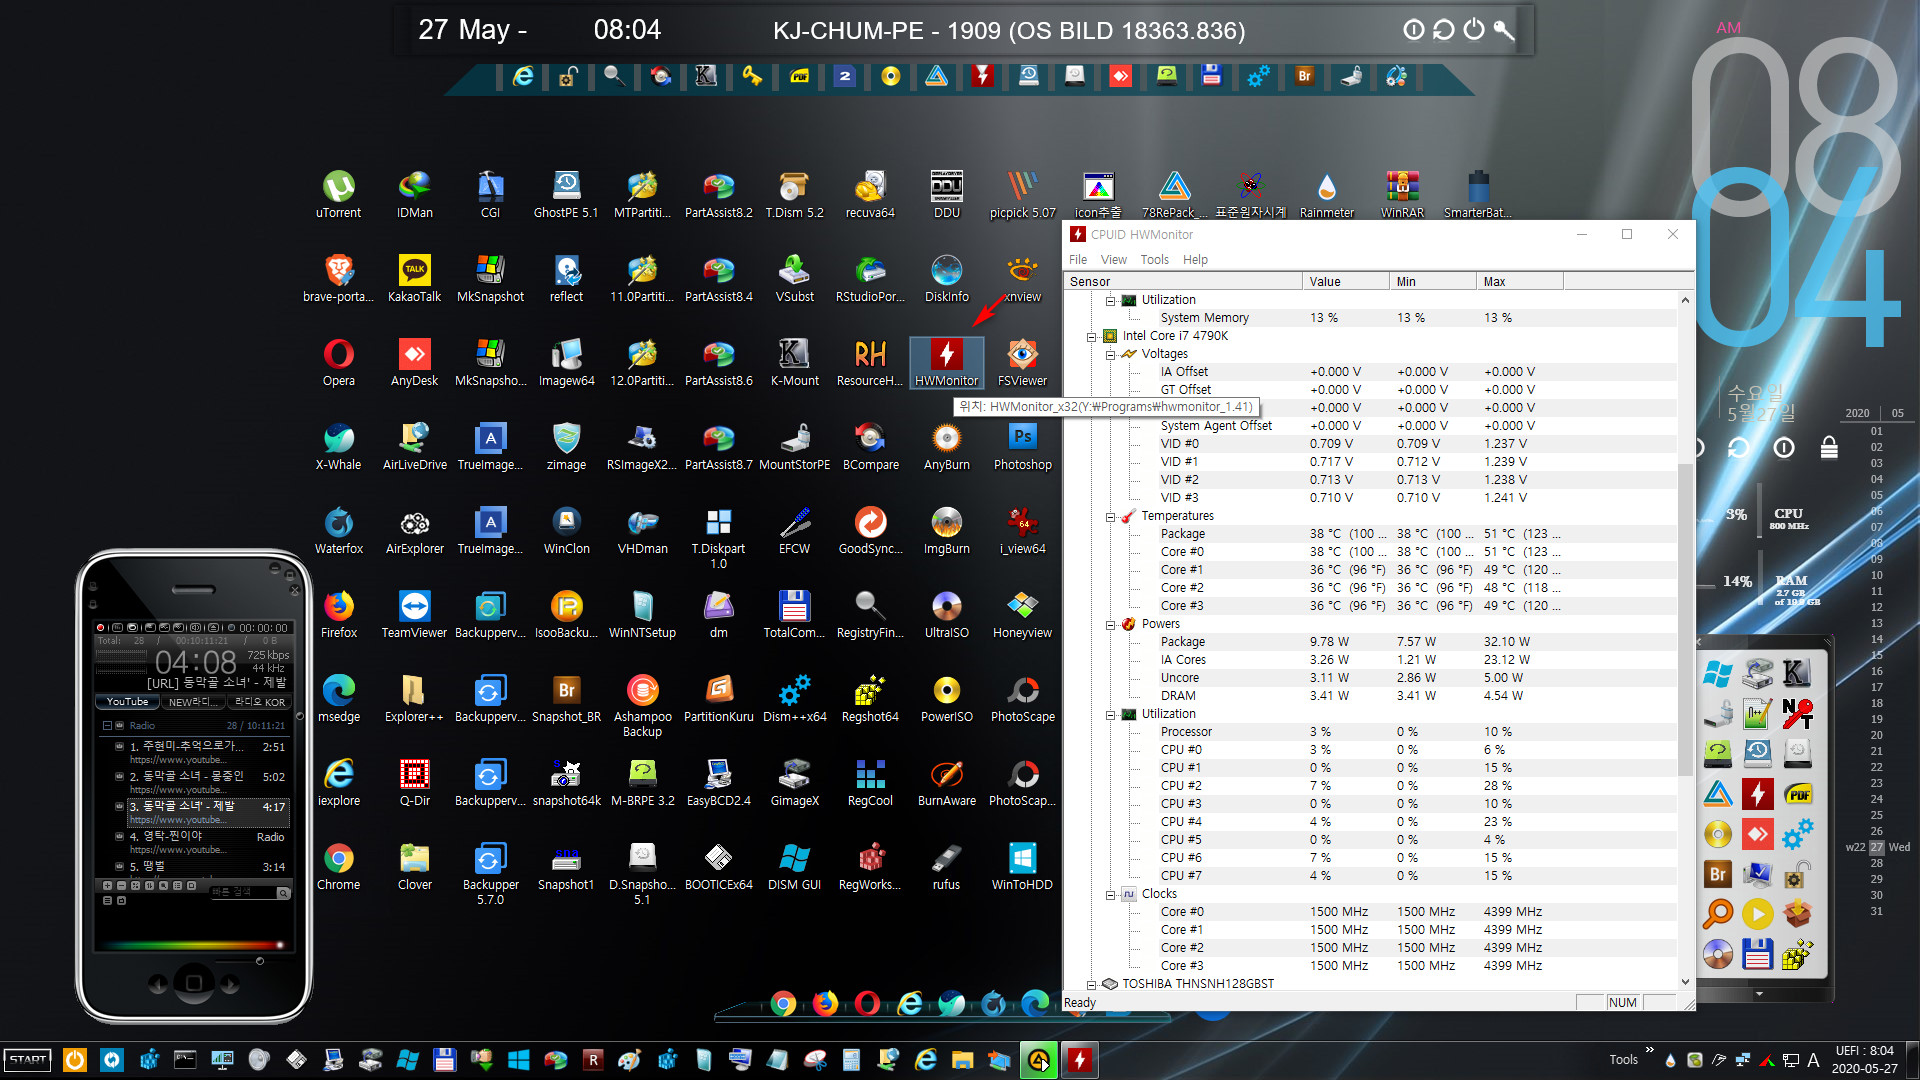Collapse the Radio playlist group in player

pos(107,726)
